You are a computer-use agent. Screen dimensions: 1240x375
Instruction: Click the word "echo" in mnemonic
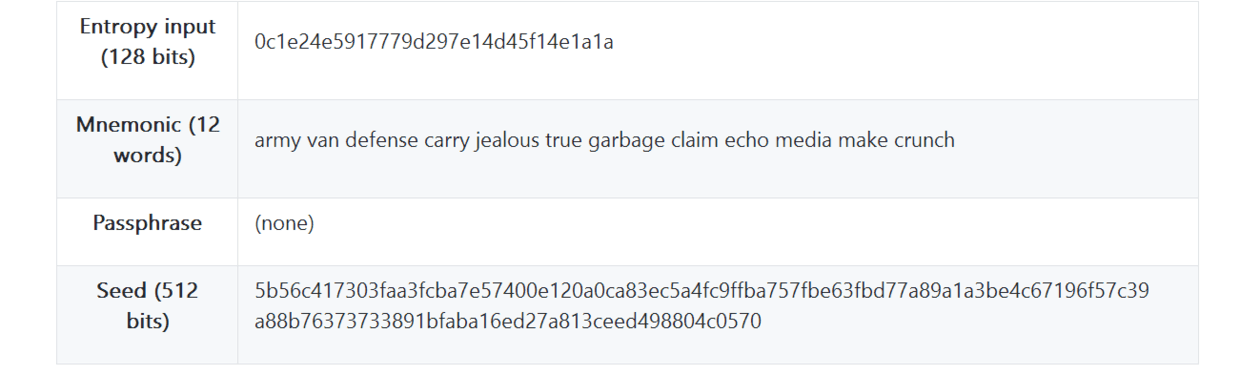pos(745,140)
